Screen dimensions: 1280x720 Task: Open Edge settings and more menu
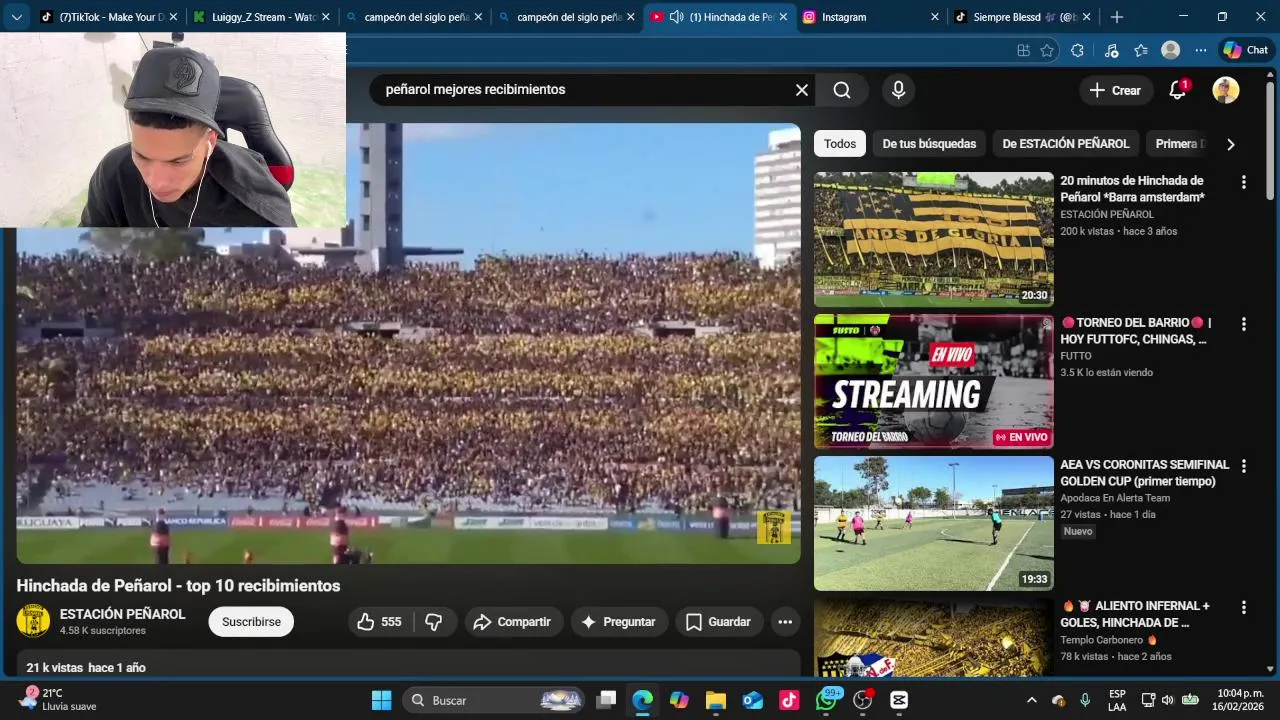(1199, 50)
